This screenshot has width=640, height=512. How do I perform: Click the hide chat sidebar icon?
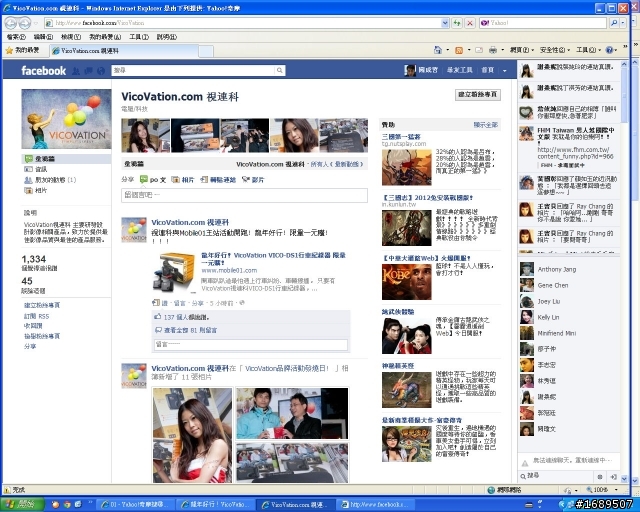613,476
